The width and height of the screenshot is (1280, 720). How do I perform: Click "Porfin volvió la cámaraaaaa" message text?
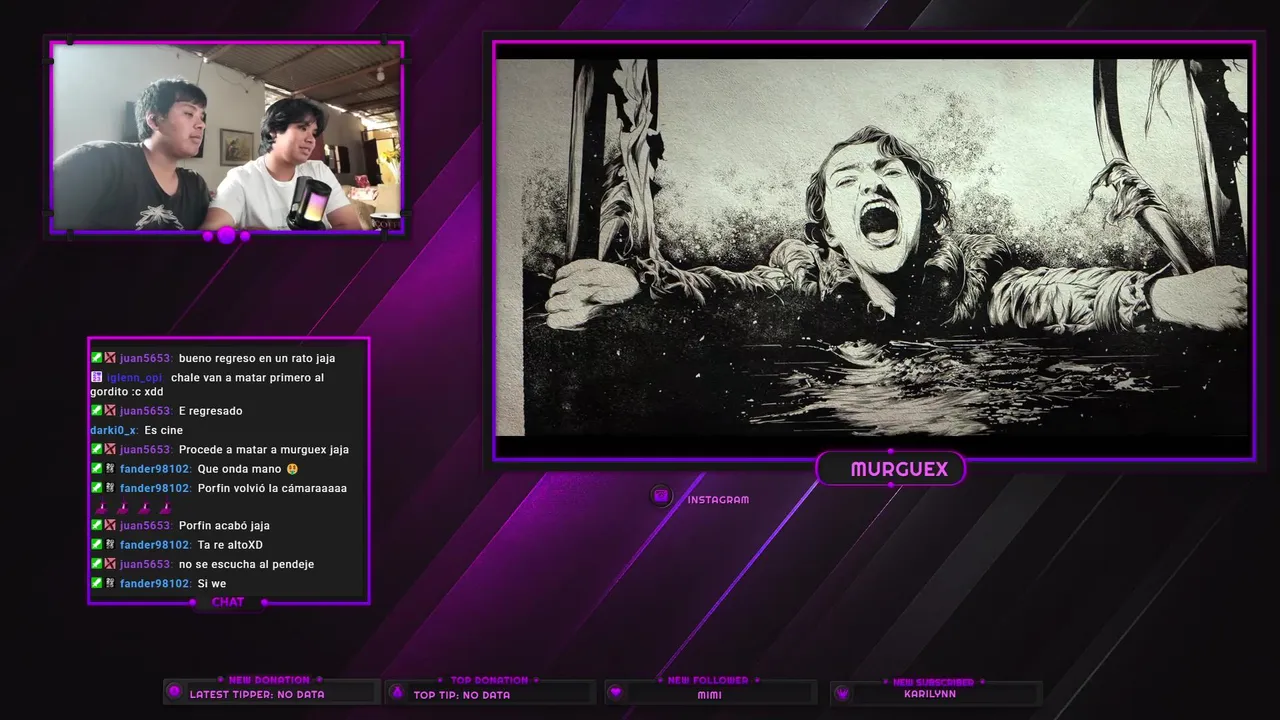click(x=272, y=488)
